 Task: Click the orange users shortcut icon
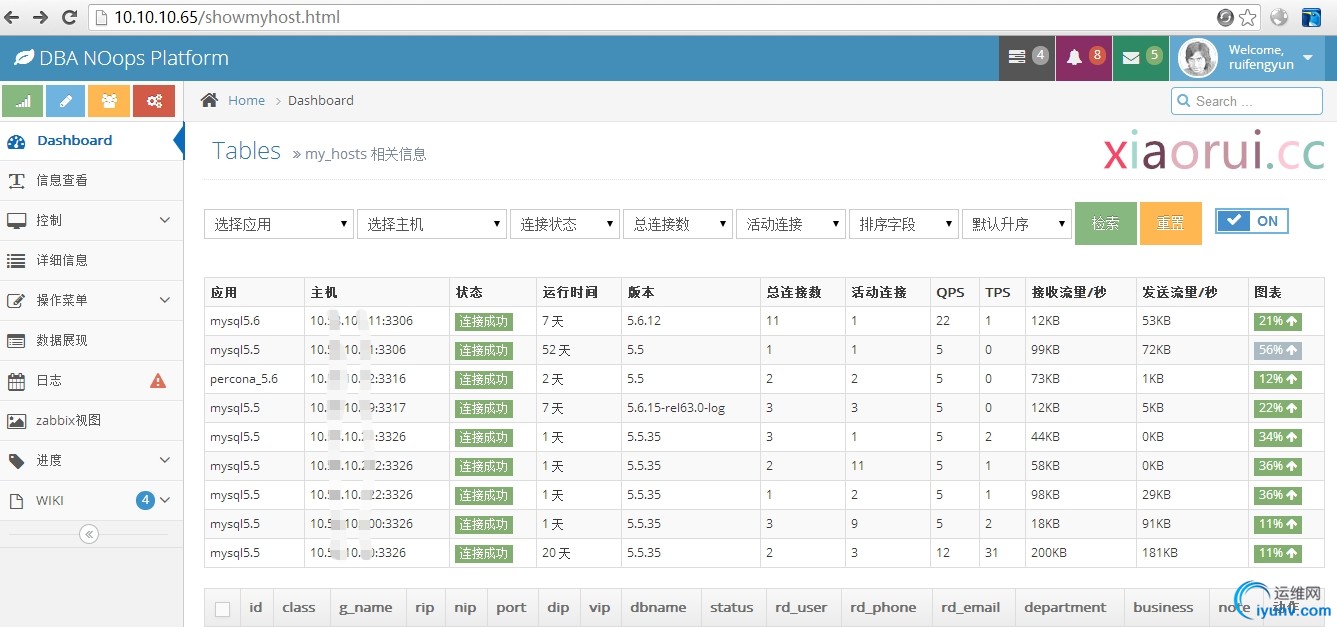pos(109,101)
